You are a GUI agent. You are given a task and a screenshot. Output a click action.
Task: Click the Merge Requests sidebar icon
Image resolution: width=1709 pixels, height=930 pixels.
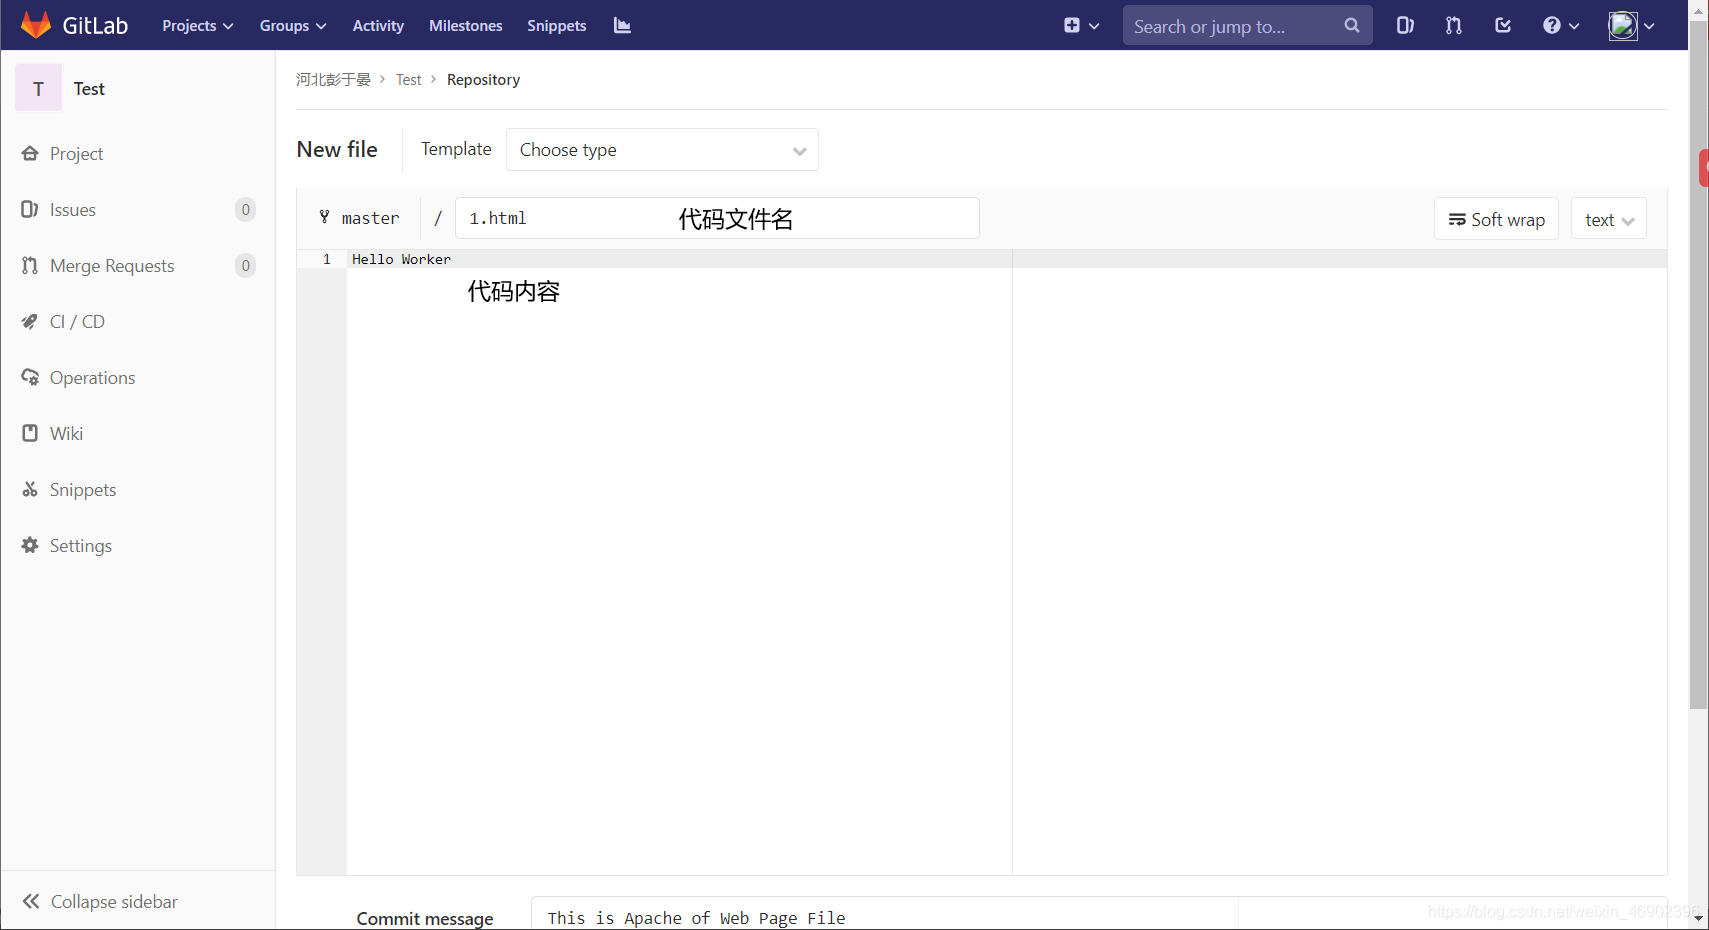30,265
